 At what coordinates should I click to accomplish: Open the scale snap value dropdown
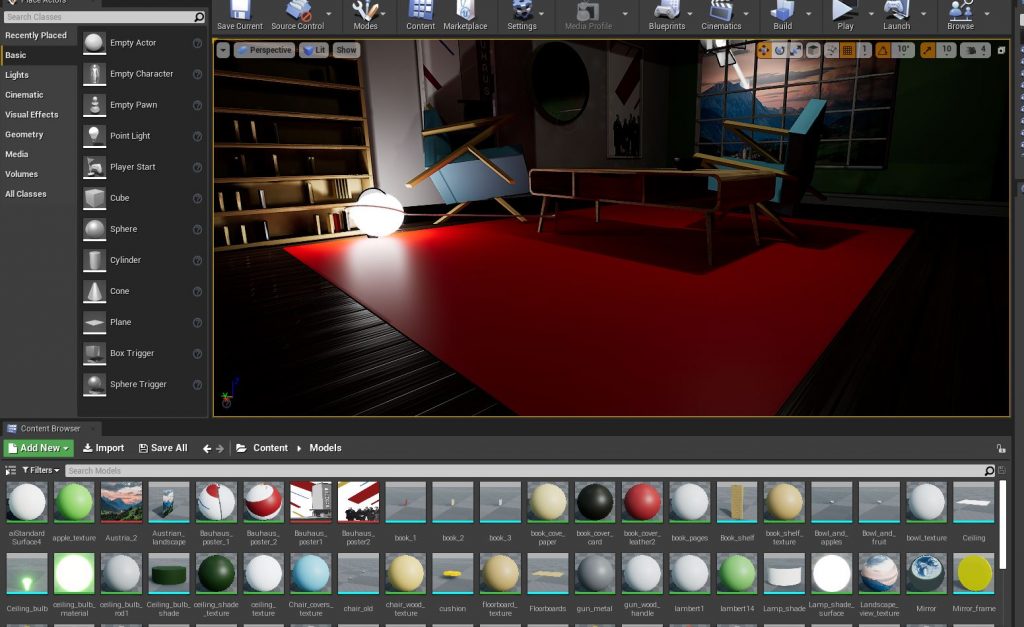[x=946, y=50]
